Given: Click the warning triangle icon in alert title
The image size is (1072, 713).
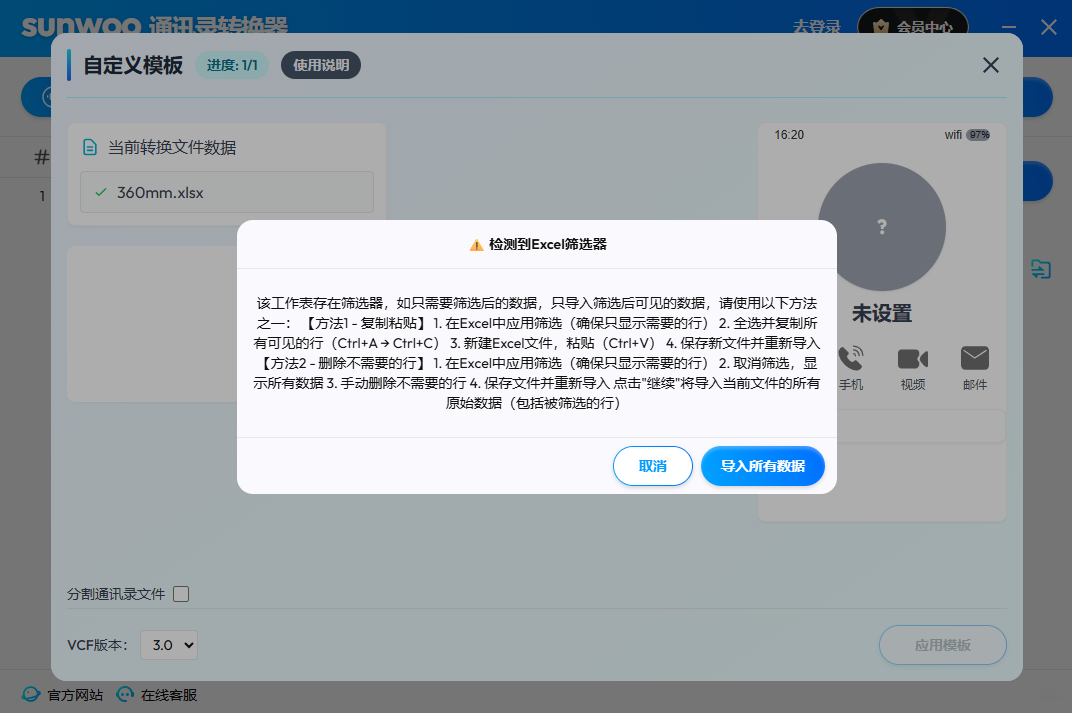Looking at the screenshot, I should point(476,244).
